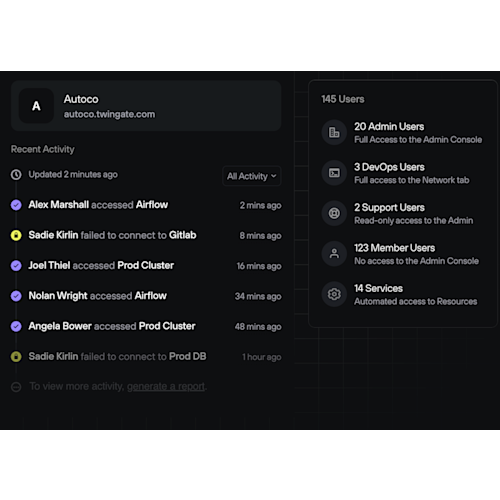Follow the generate a report link
The height and width of the screenshot is (500, 500).
point(166,386)
